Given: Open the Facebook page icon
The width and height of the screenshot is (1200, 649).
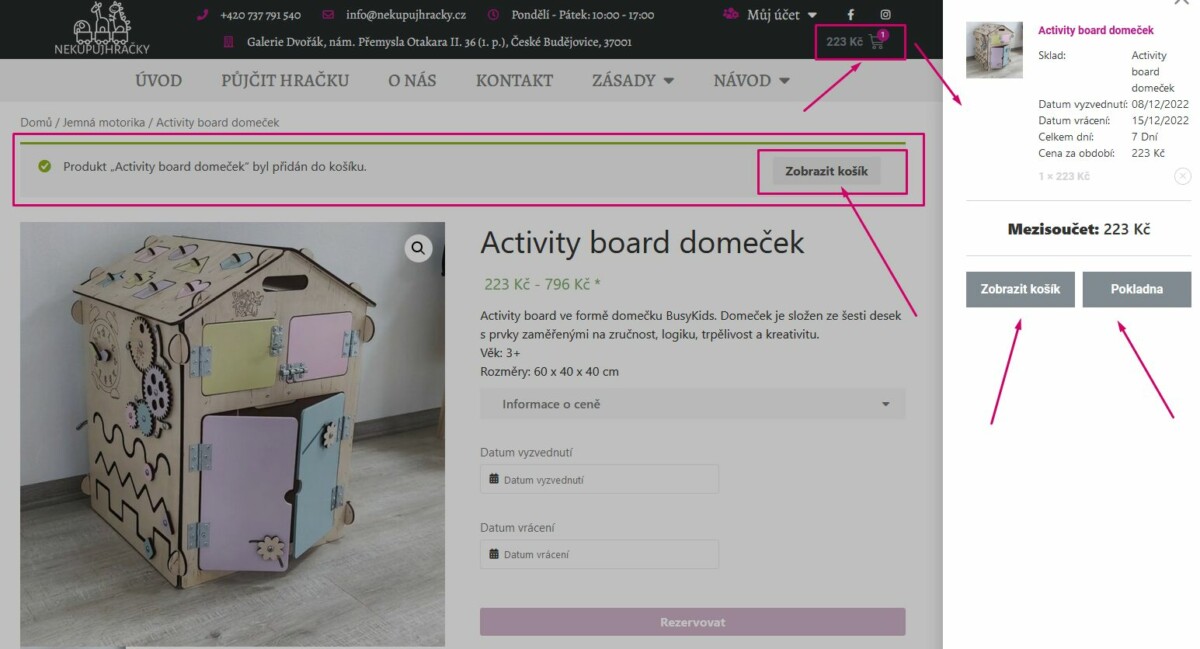Looking at the screenshot, I should click(x=851, y=15).
